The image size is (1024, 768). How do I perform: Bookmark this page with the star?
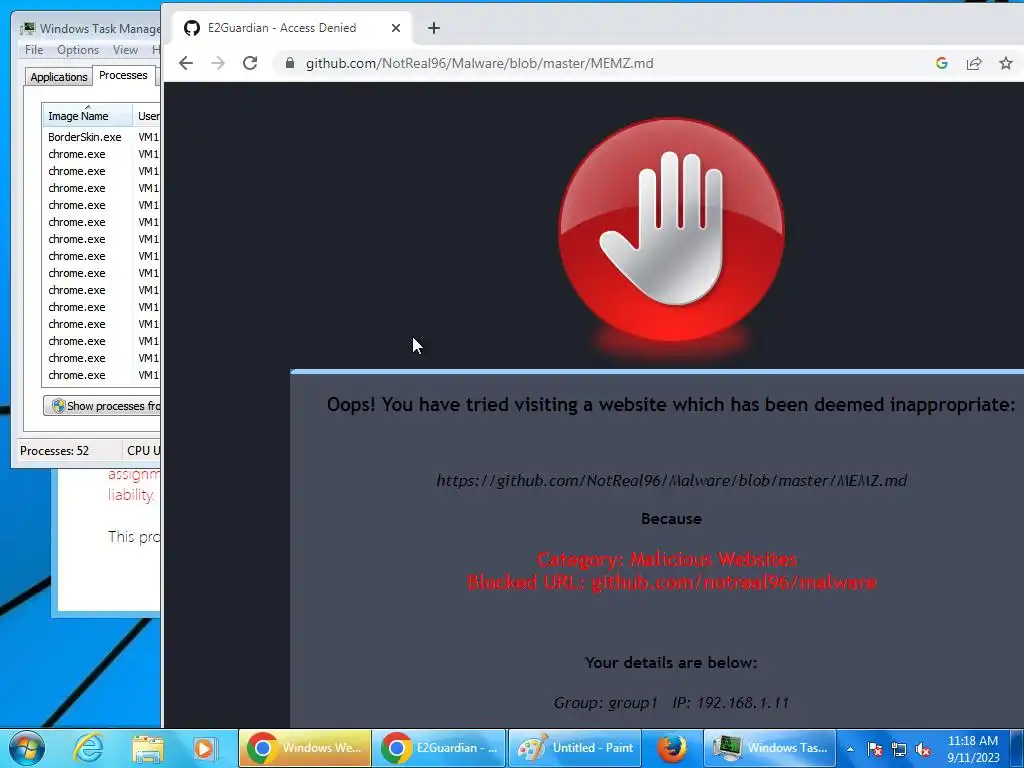(x=1006, y=63)
